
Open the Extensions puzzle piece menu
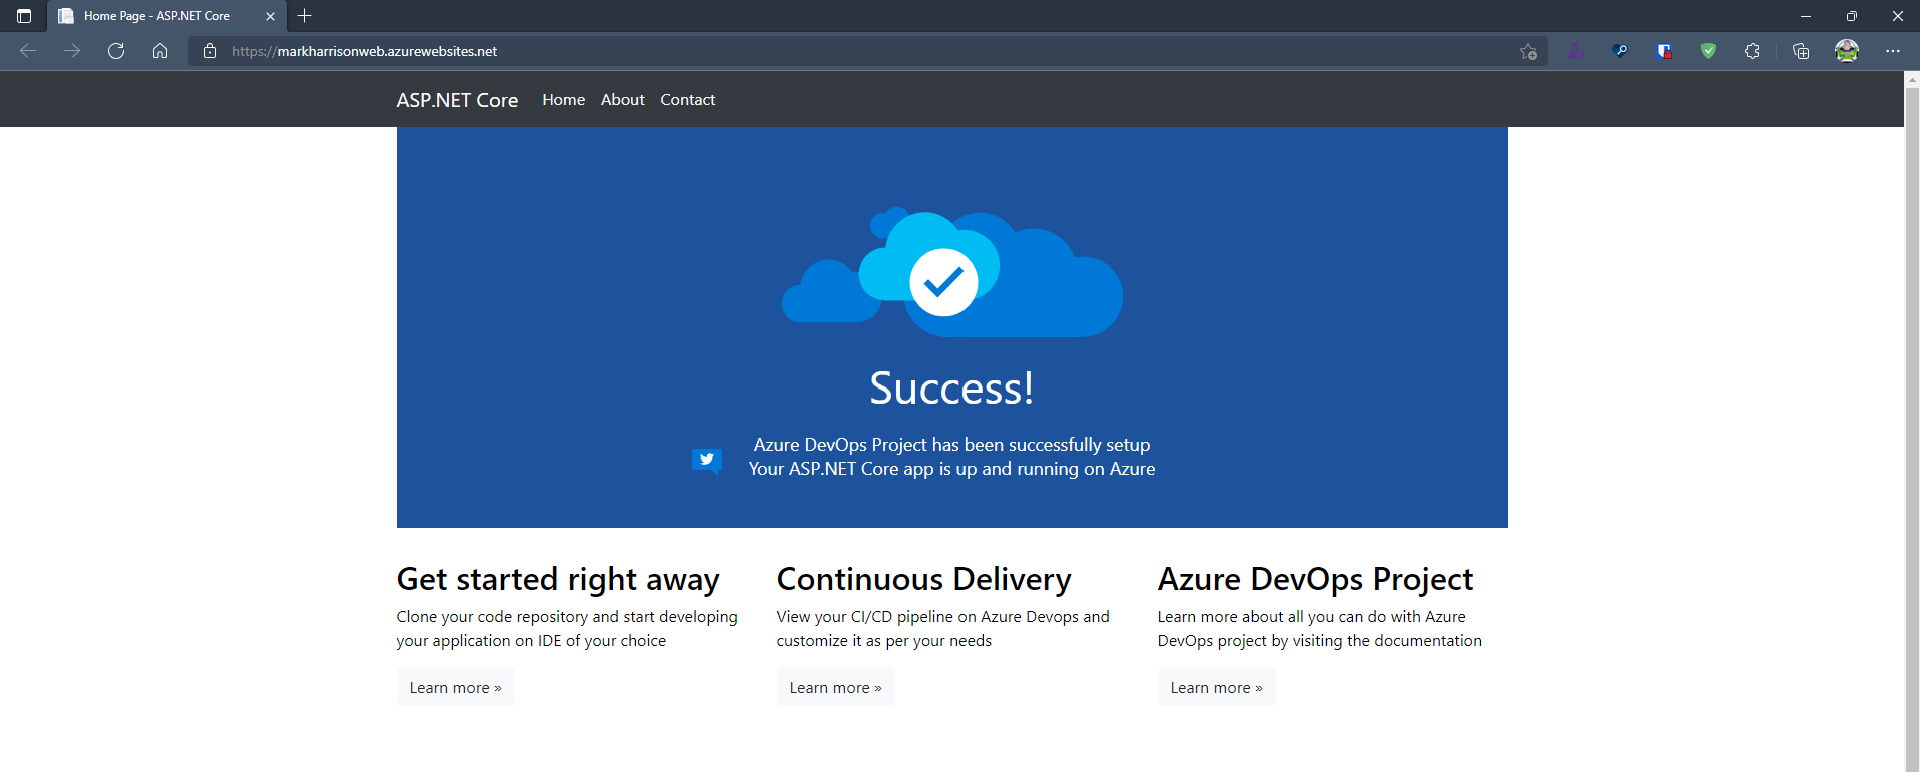coord(1752,51)
